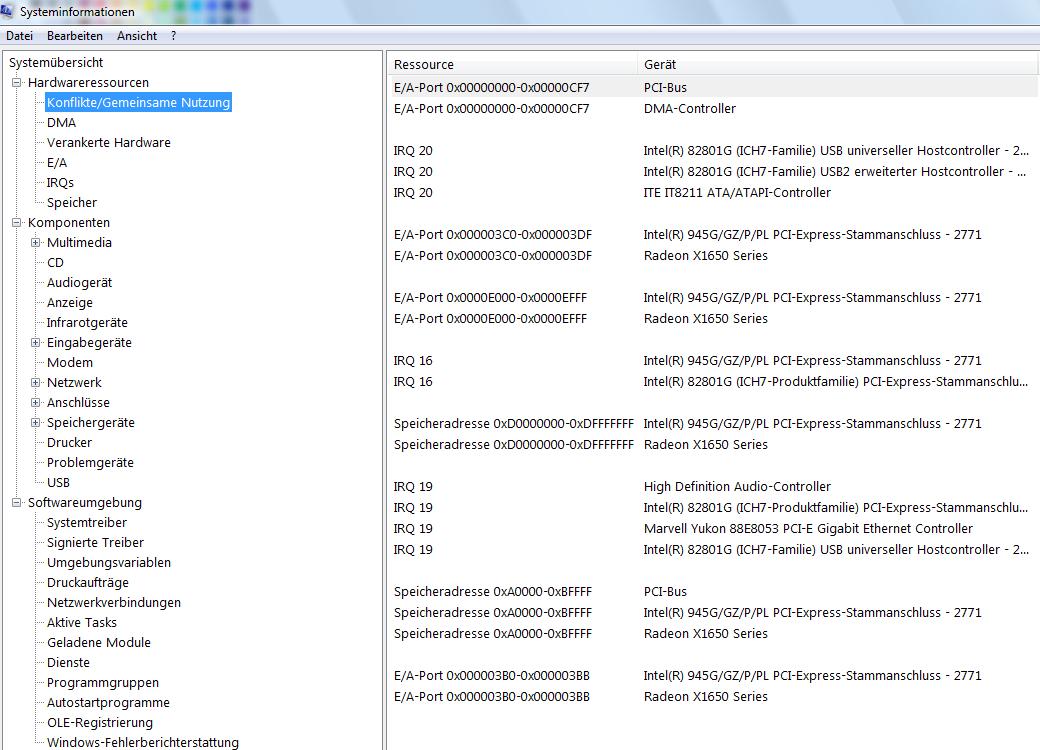
Task: Select Konflikte/Gemeinsame Nutzung in the tree
Action: 138,102
